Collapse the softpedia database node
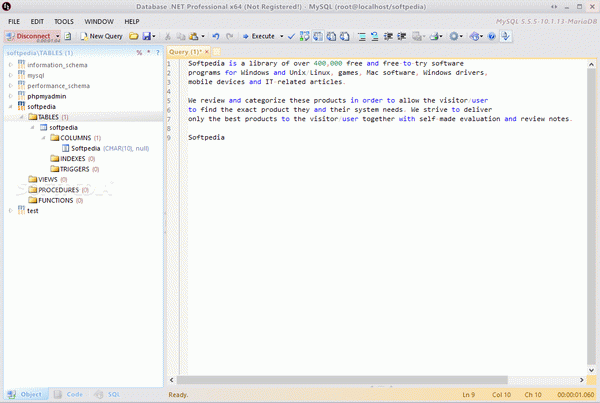Screen dimensions: 600x403 (x=11, y=107)
